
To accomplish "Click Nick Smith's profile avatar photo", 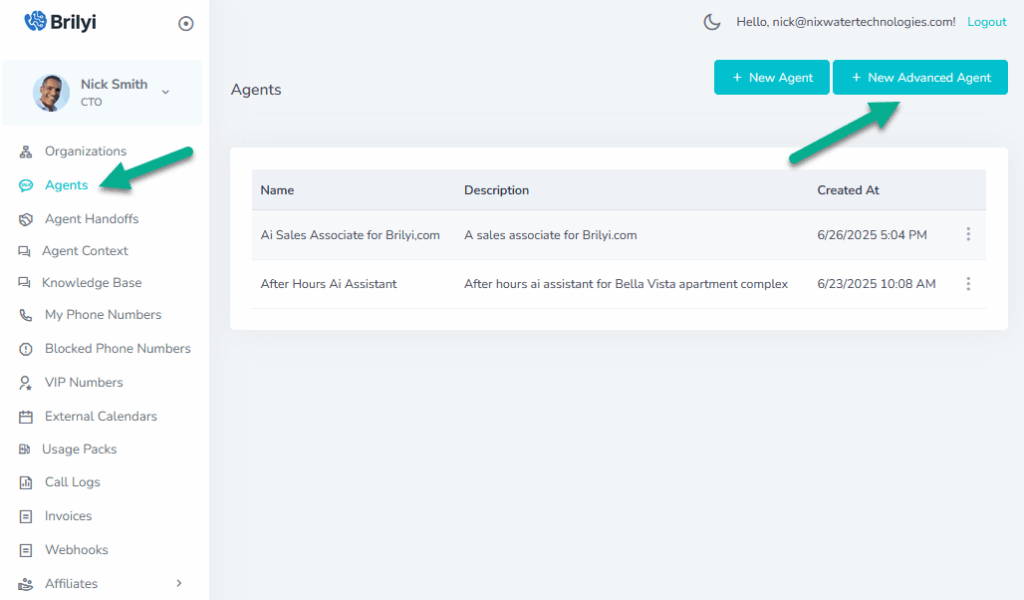I will click(51, 93).
